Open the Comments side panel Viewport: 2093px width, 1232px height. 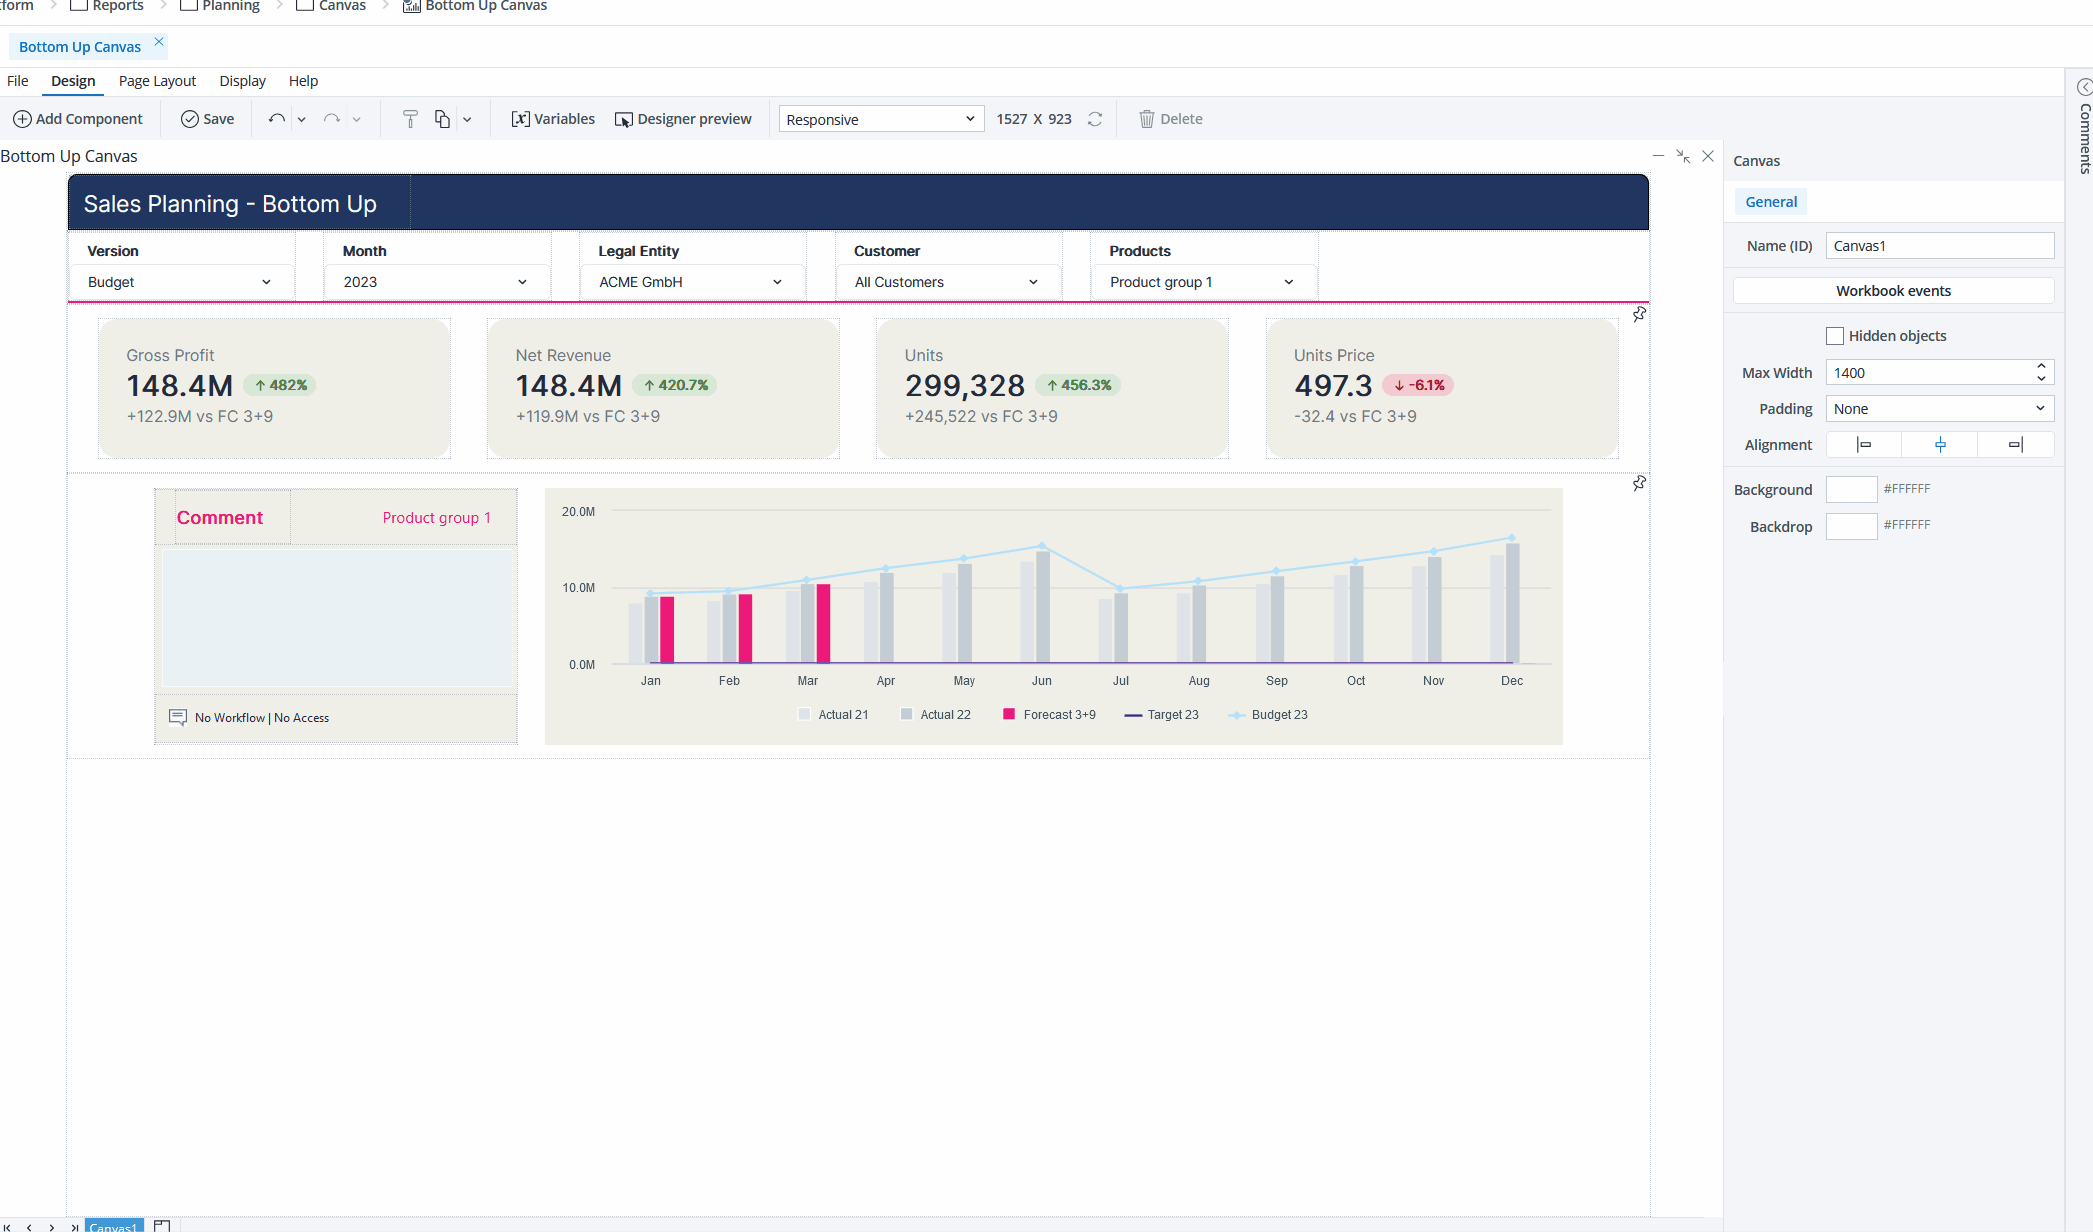coord(2084,130)
